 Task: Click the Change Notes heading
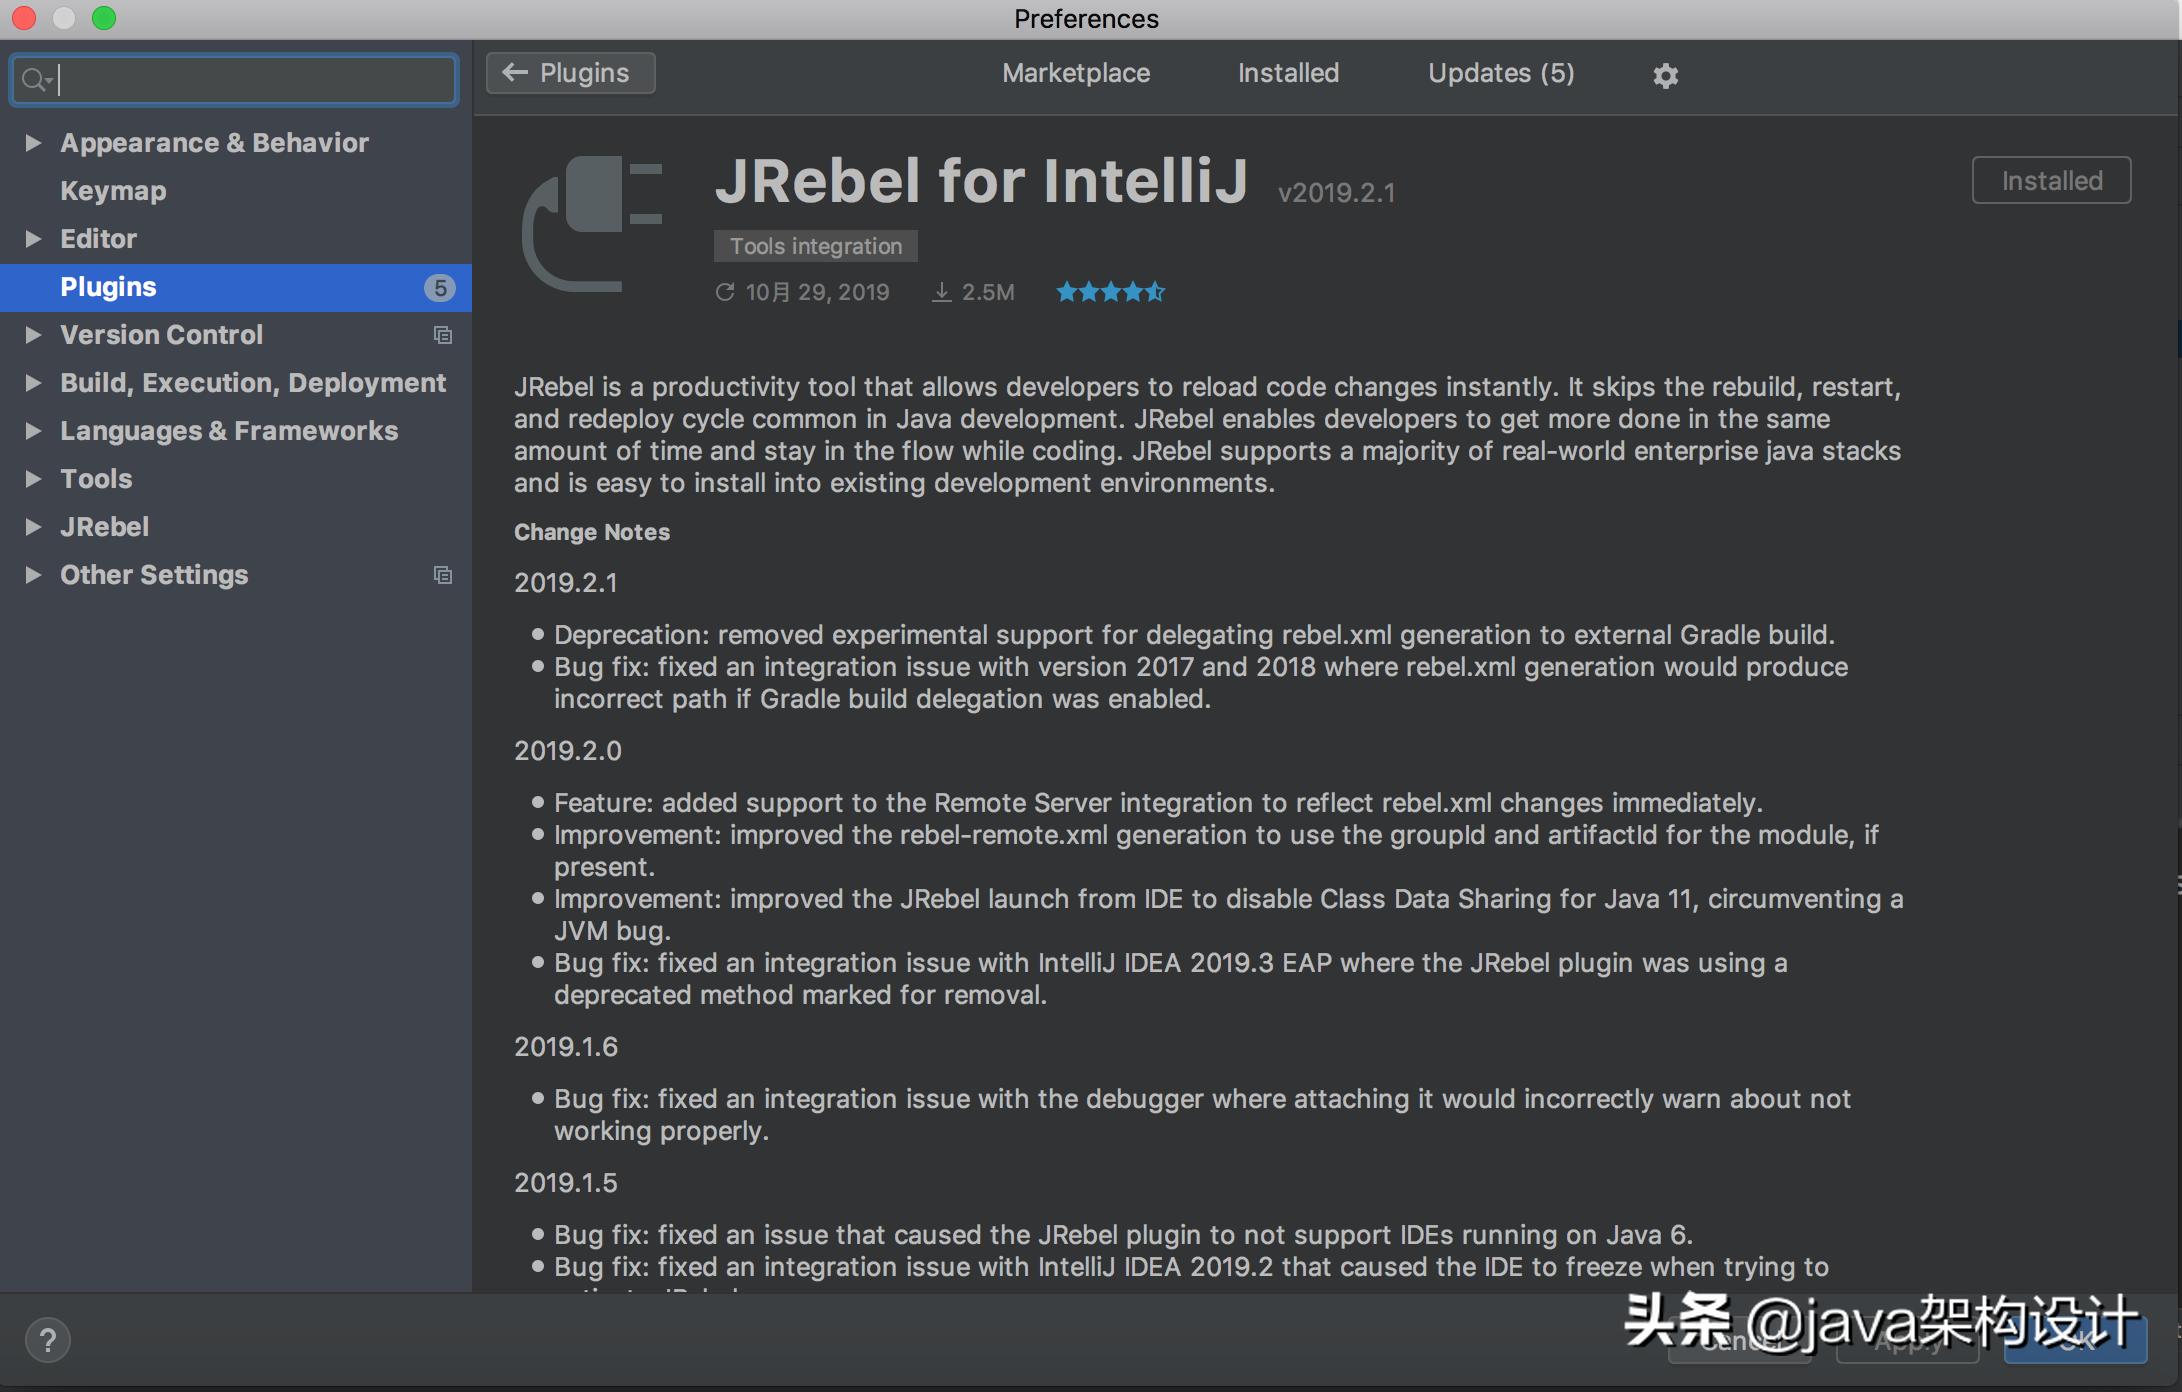pos(592,532)
